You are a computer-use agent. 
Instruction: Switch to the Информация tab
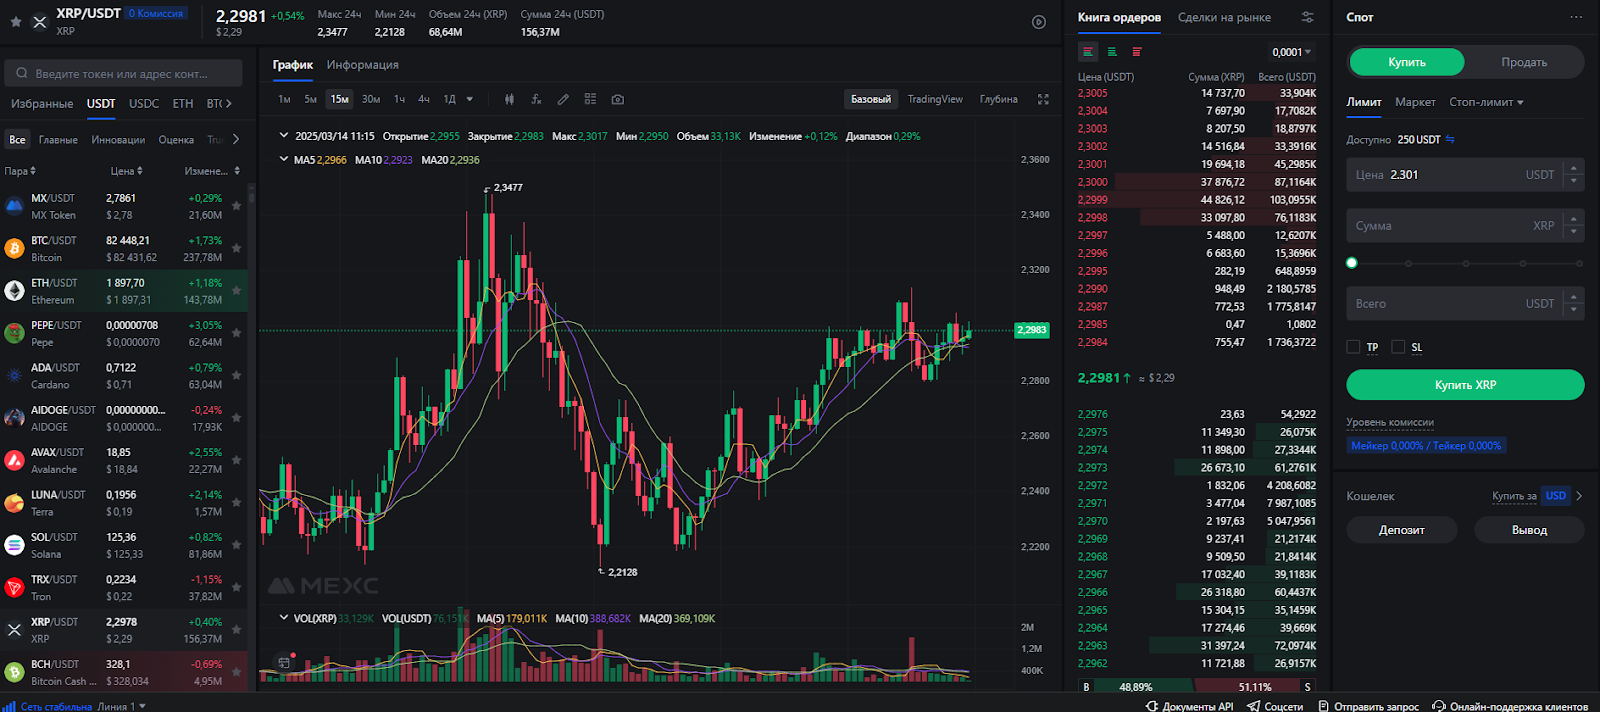click(x=363, y=65)
